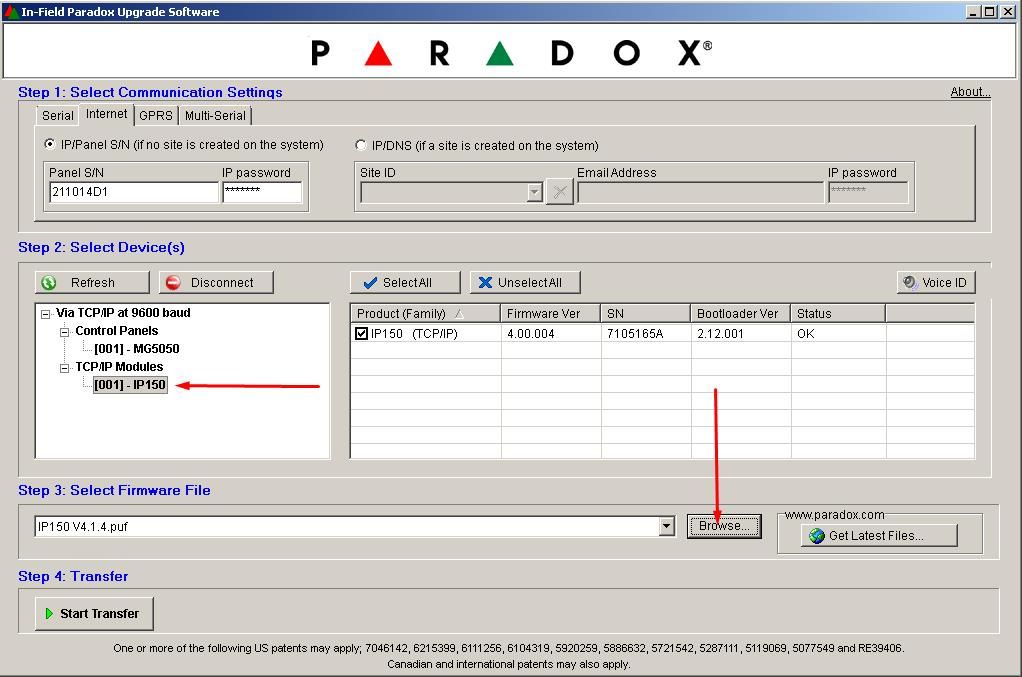Collapse the TCP/IP Modules tree node
This screenshot has height=677, width=1022.
point(65,368)
